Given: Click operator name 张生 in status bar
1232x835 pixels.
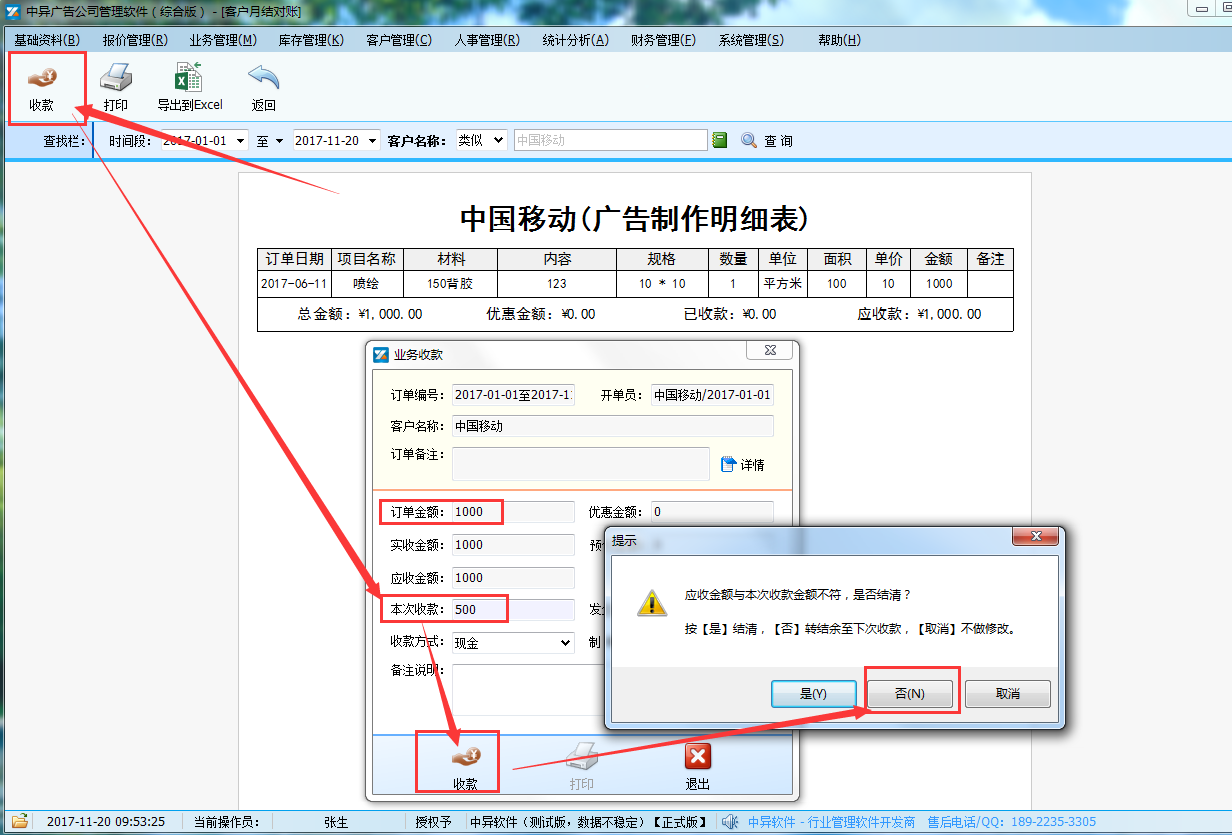Looking at the screenshot, I should coord(336,822).
